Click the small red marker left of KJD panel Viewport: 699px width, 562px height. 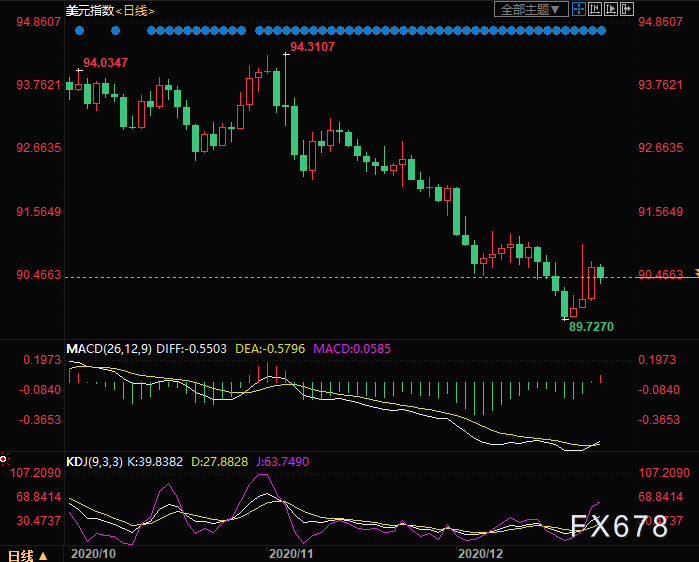coord(3,459)
